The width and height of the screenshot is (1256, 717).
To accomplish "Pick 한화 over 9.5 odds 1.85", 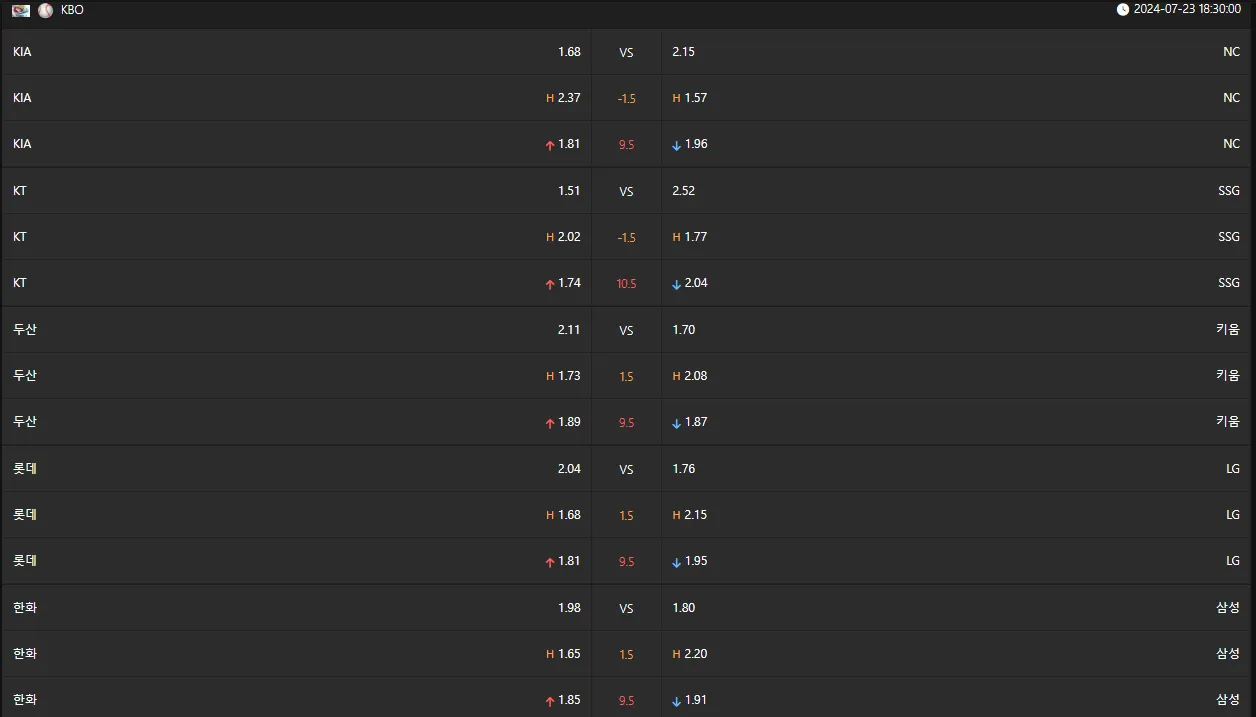I will tap(569, 700).
